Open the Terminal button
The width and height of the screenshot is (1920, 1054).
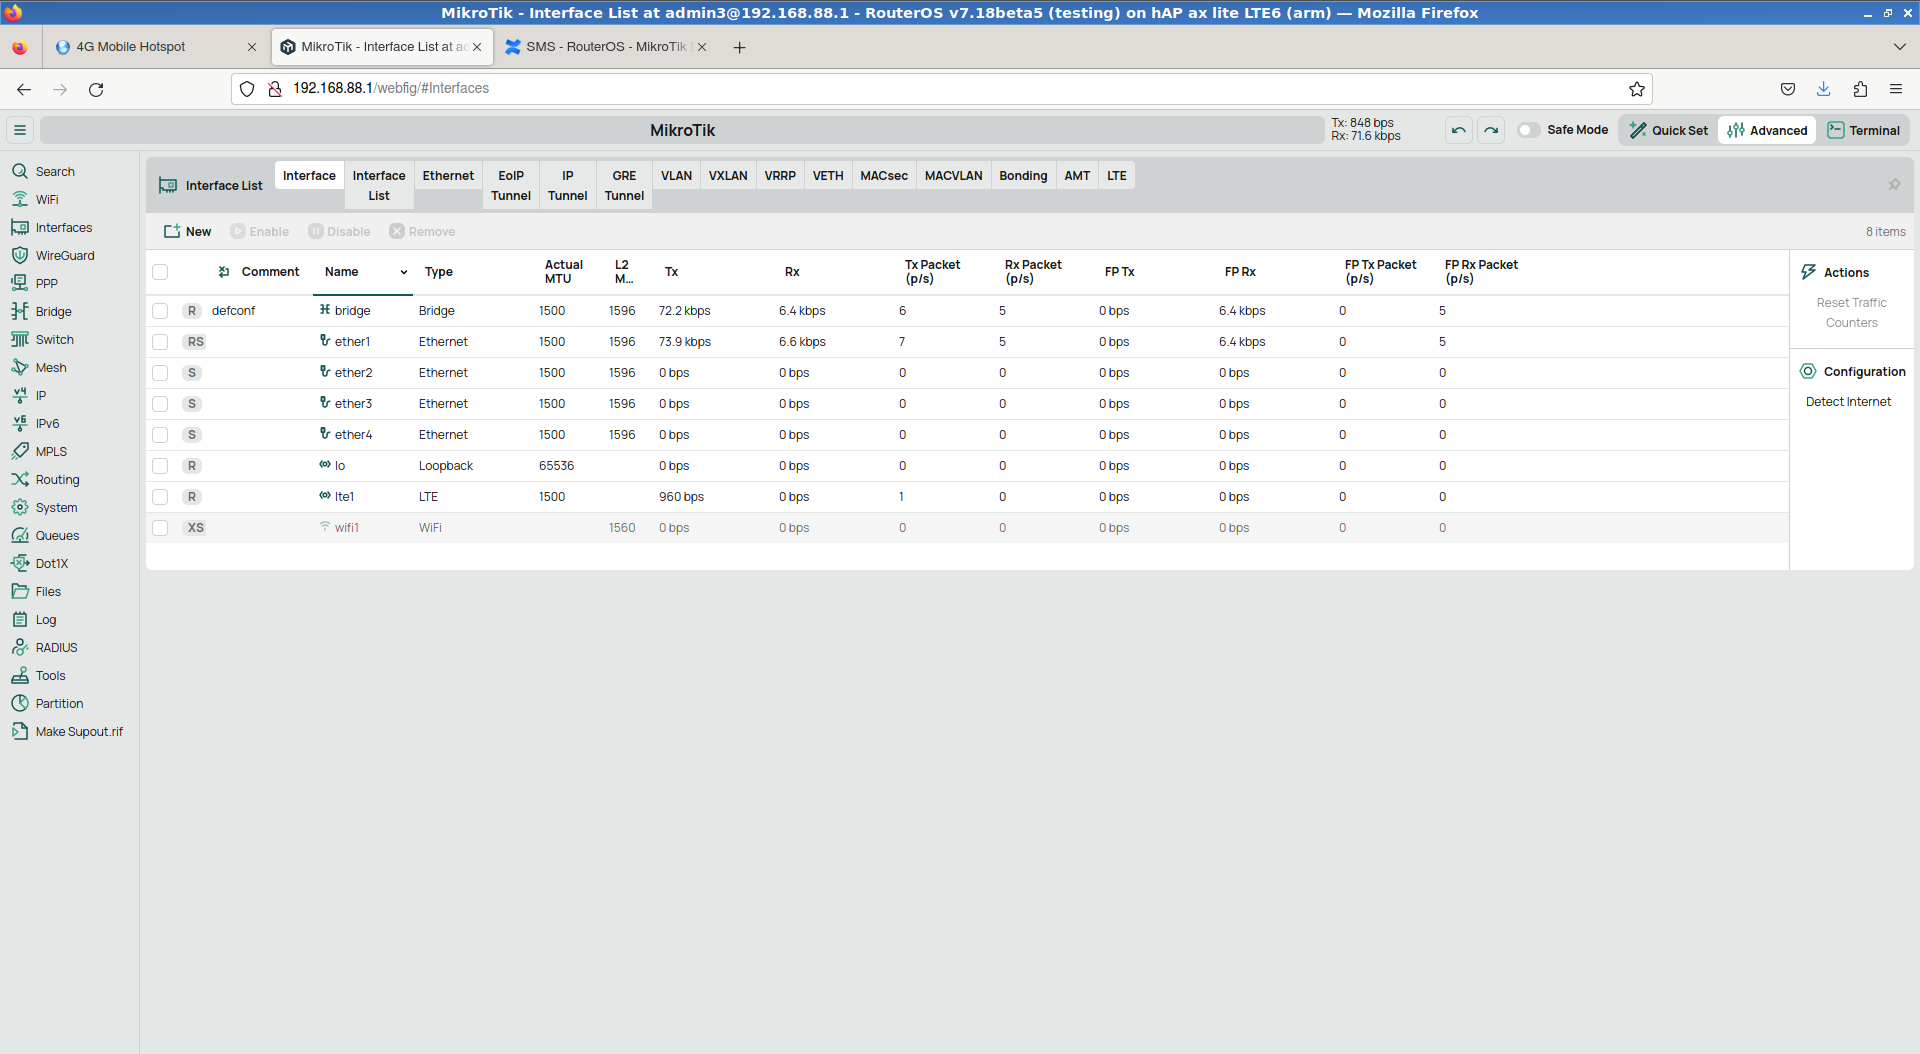[x=1864, y=130]
